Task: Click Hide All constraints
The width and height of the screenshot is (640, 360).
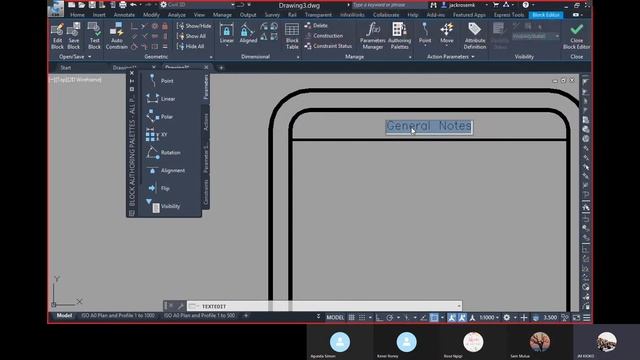Action: click(x=190, y=47)
